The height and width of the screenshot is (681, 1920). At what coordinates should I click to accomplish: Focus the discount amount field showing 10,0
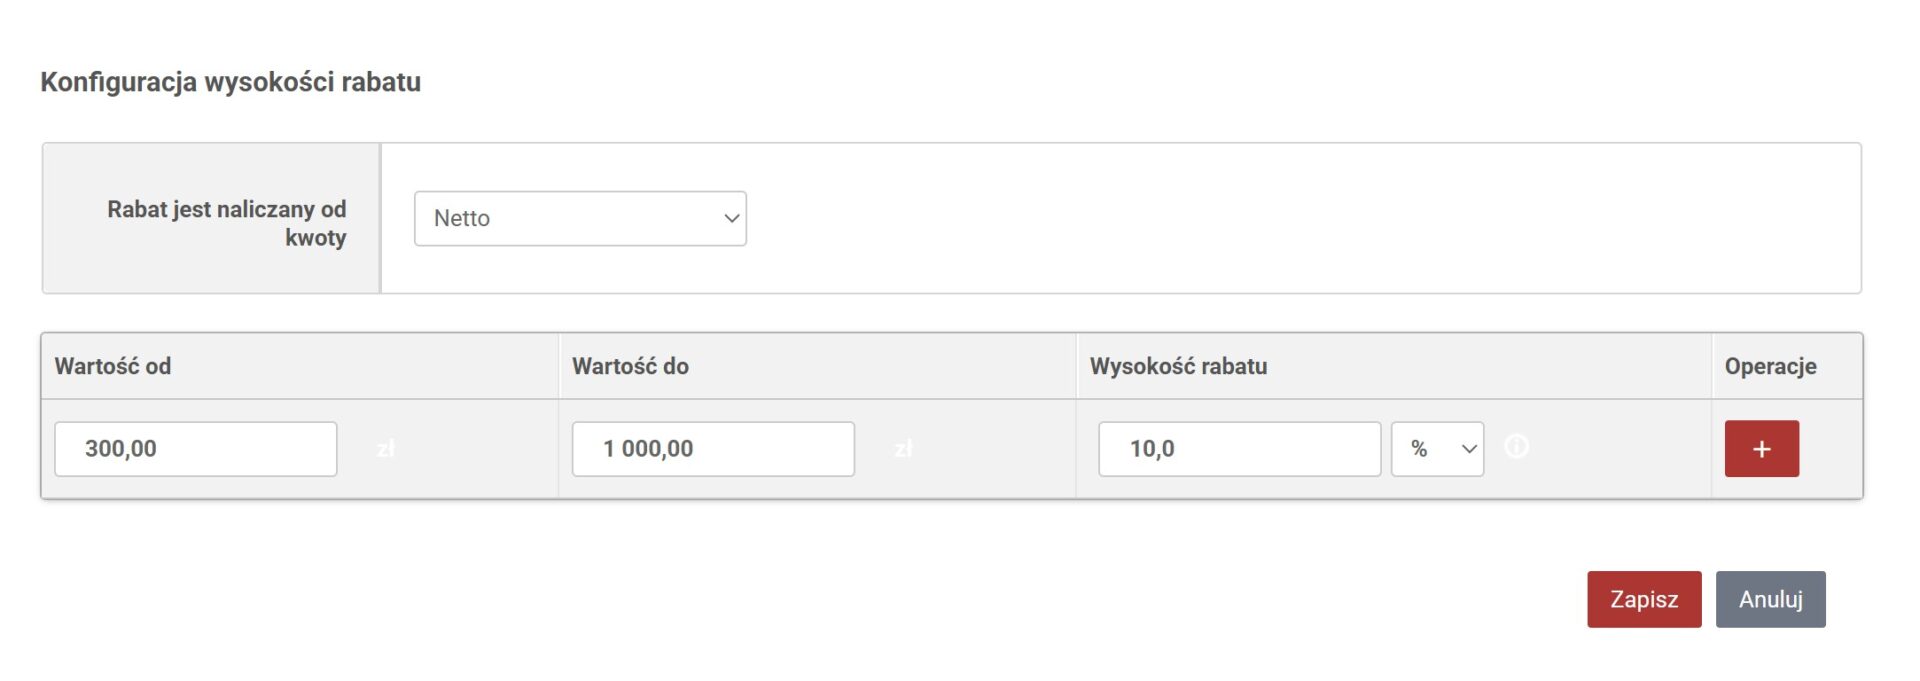pos(1239,449)
